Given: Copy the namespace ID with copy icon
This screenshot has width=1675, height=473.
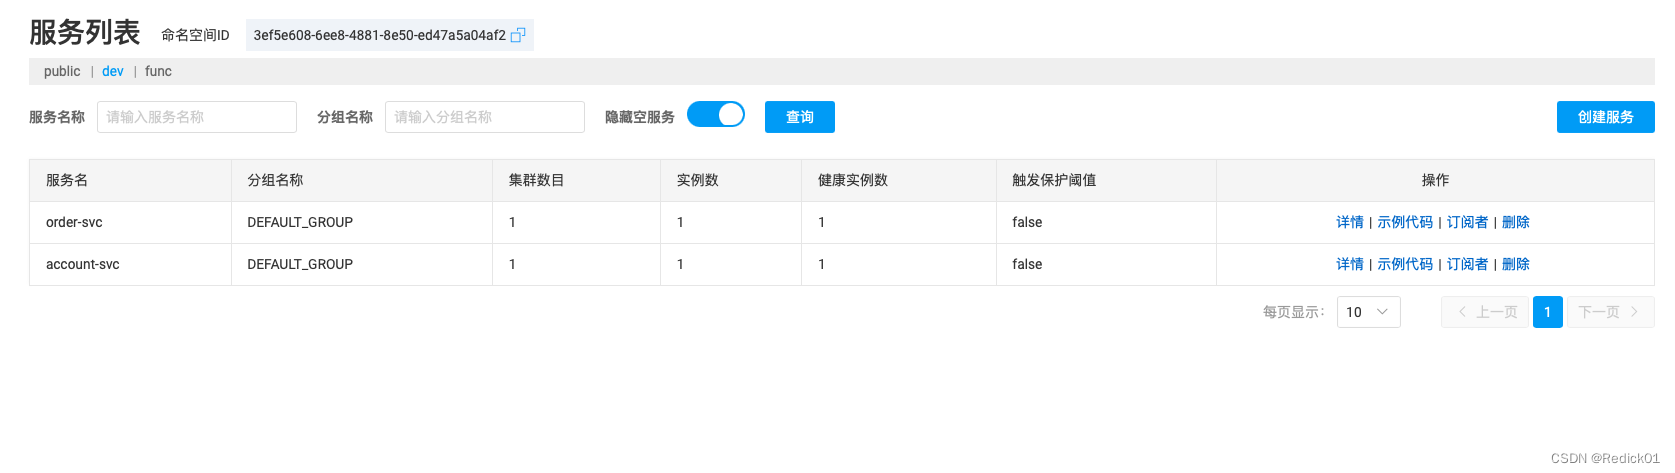Looking at the screenshot, I should [518, 35].
